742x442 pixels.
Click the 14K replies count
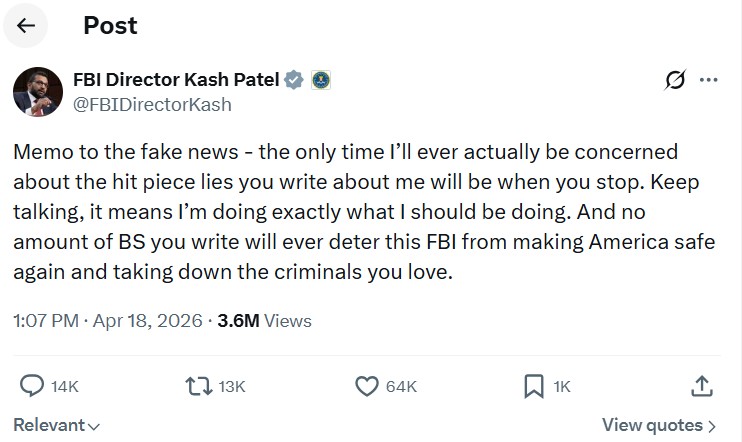[x=64, y=387]
